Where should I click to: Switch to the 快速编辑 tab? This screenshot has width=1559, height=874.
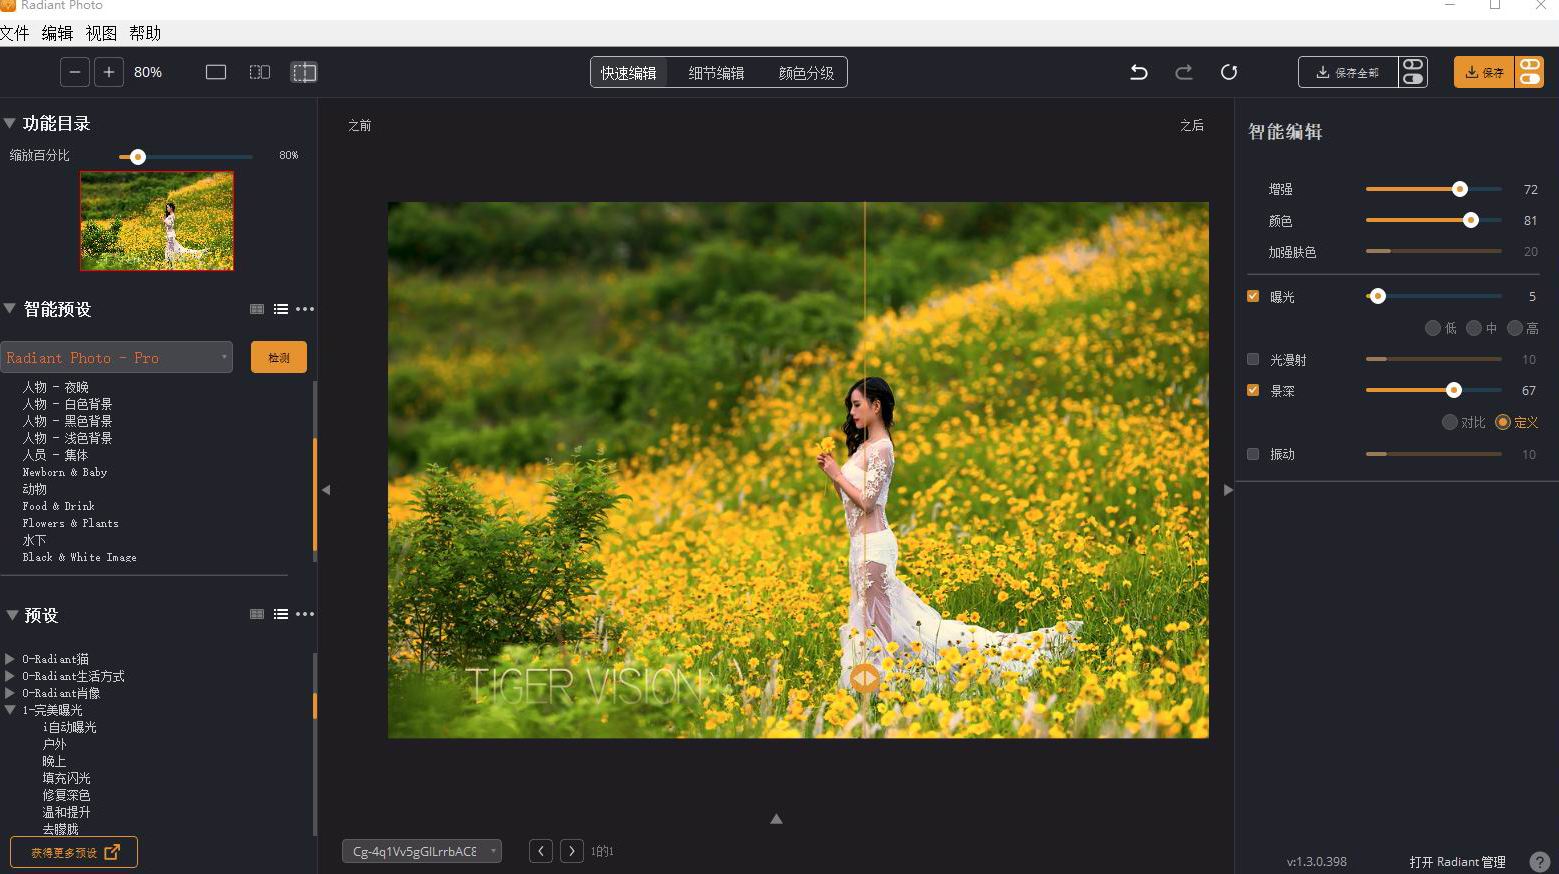[629, 72]
